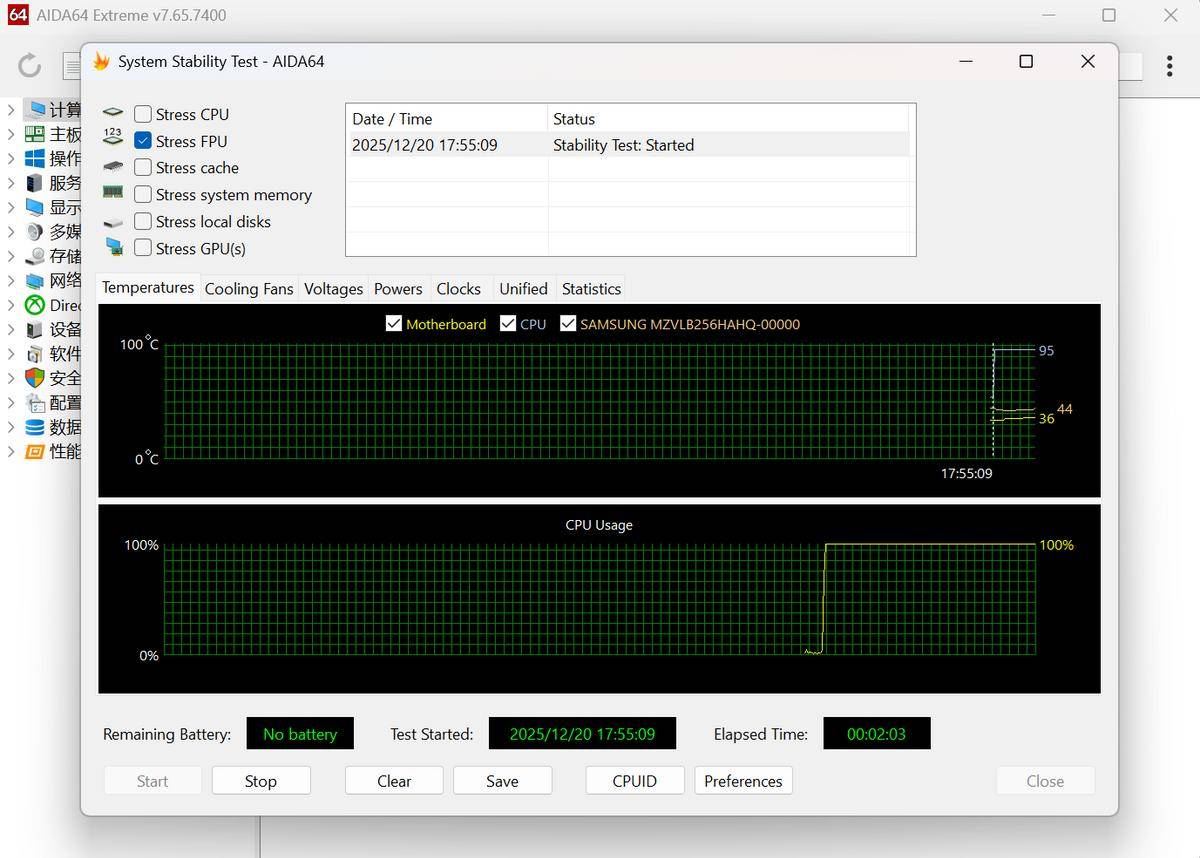Select the green Xbox DirectX icon
1200x858 pixels.
[x=35, y=305]
